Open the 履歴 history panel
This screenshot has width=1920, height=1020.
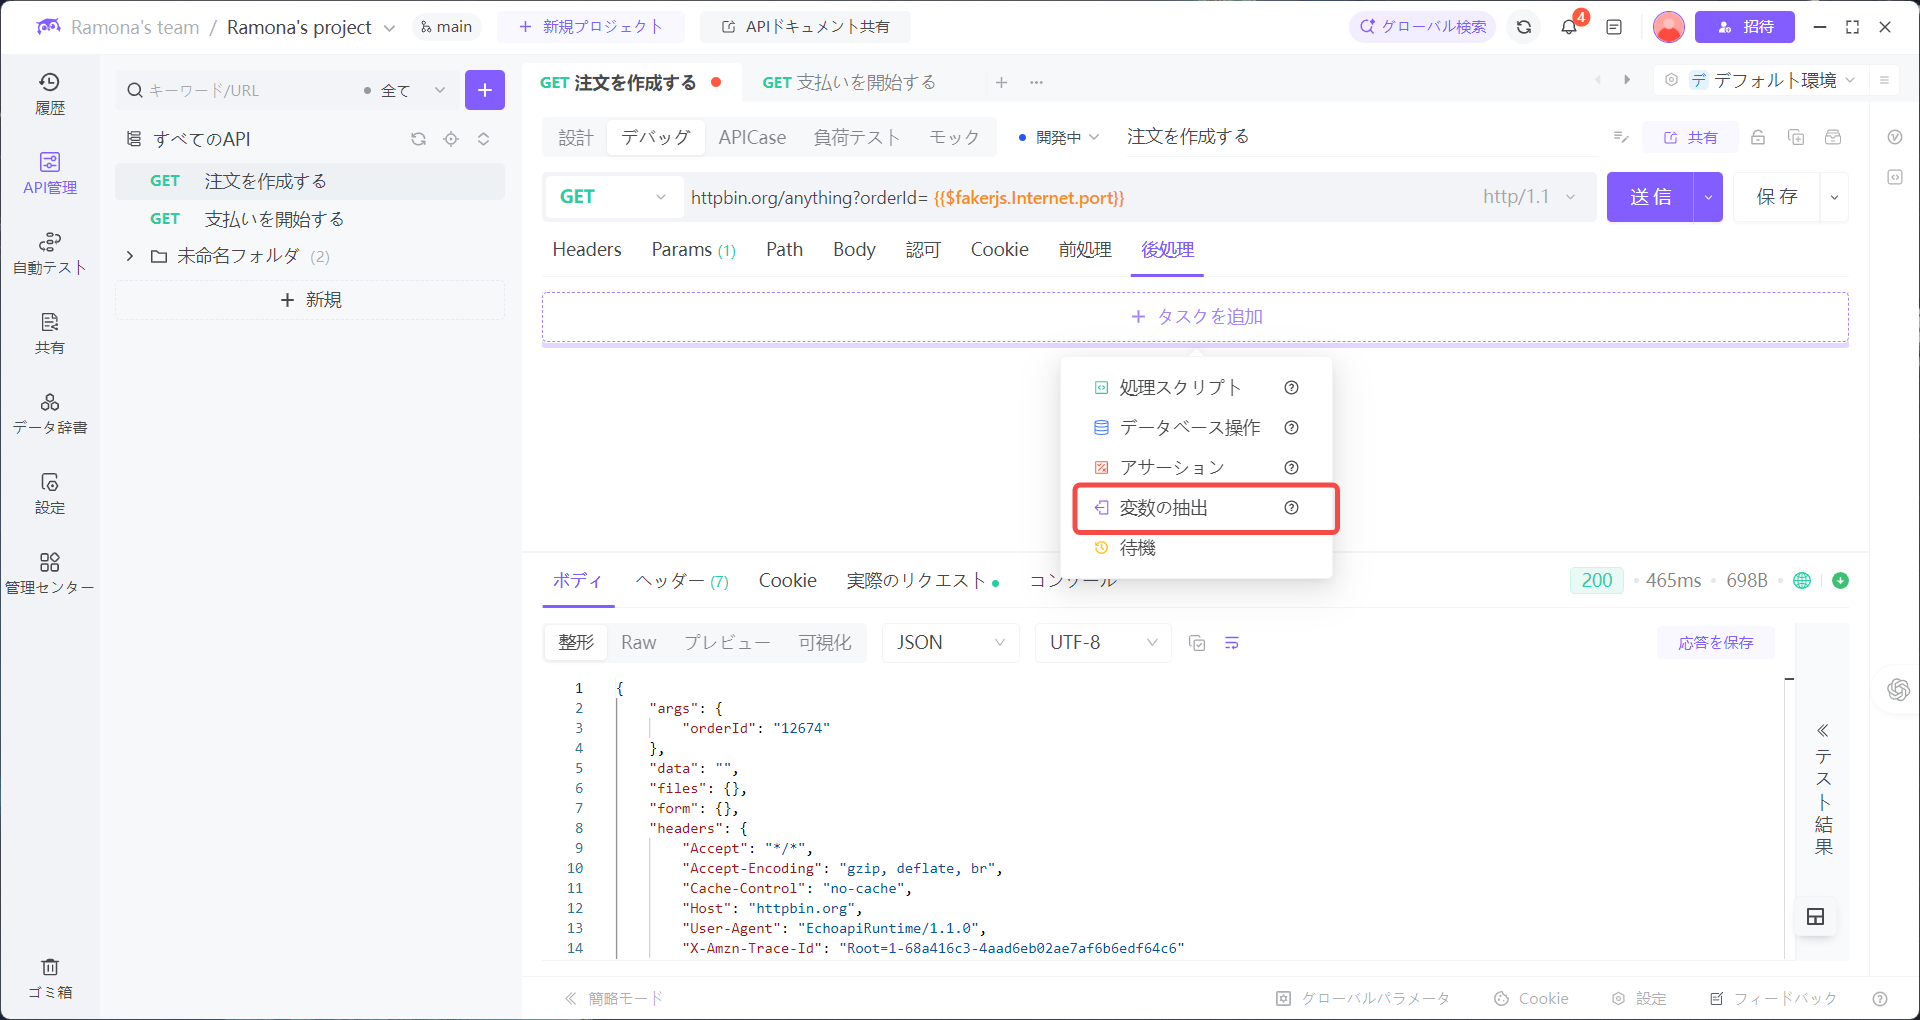coord(50,92)
